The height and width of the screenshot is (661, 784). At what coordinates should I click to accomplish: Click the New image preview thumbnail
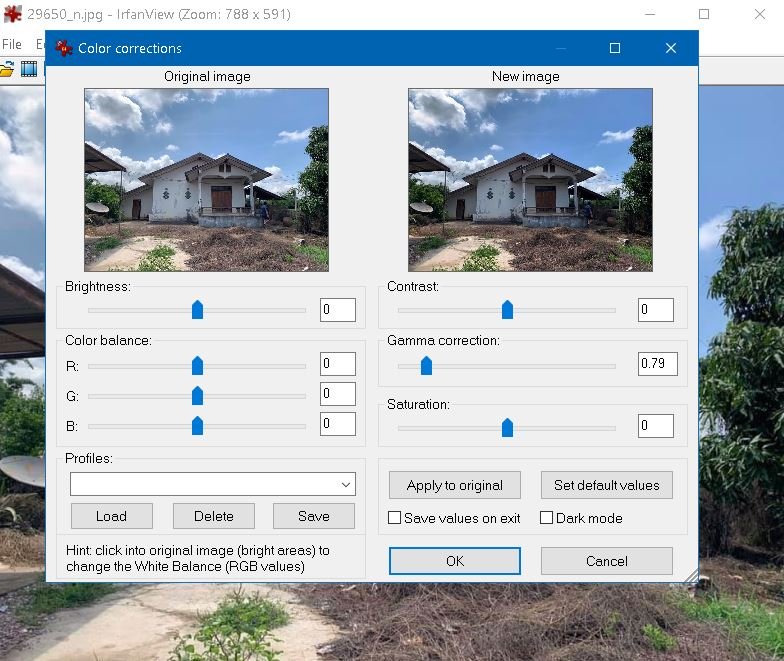pos(530,180)
